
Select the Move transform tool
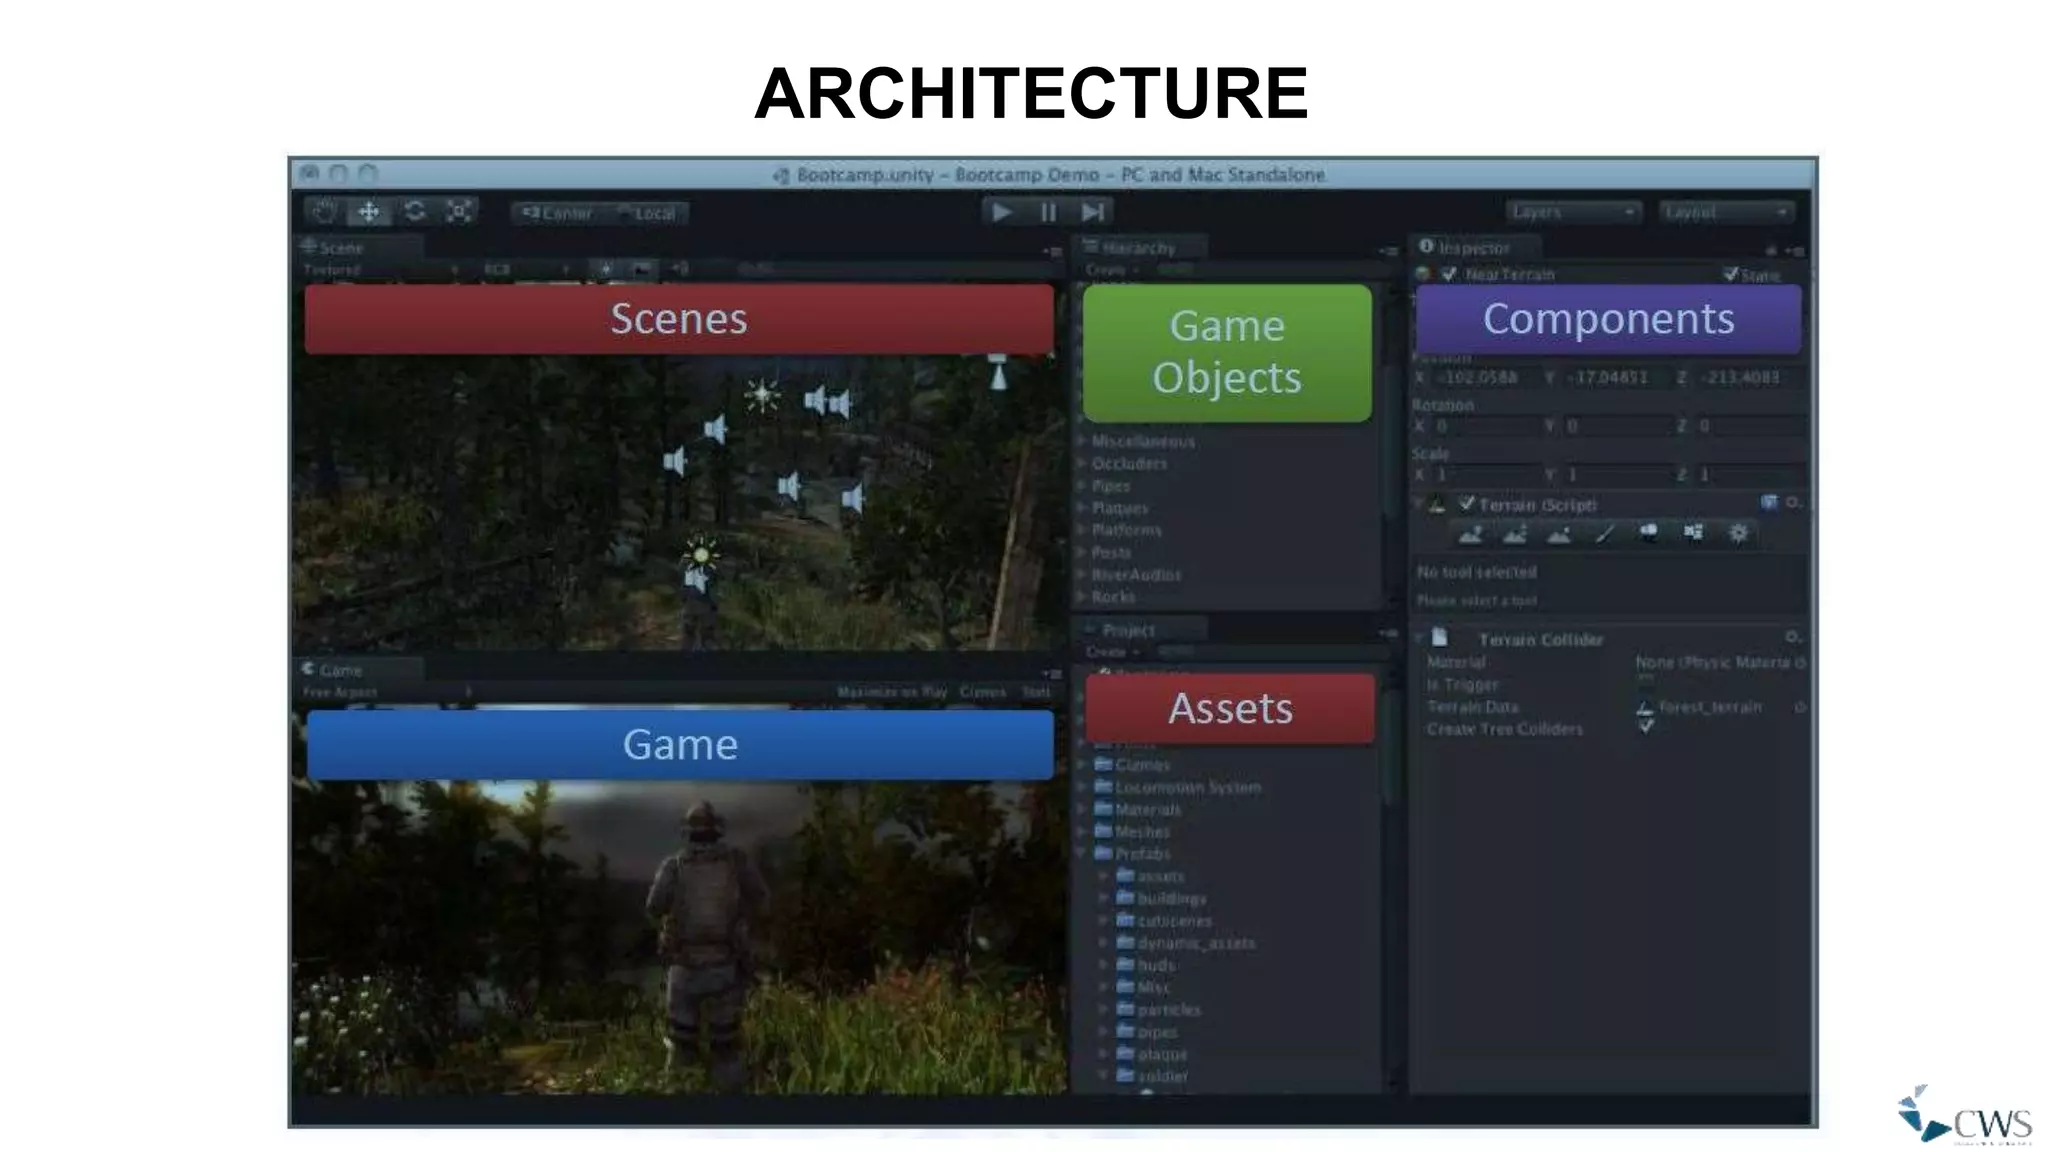369,212
